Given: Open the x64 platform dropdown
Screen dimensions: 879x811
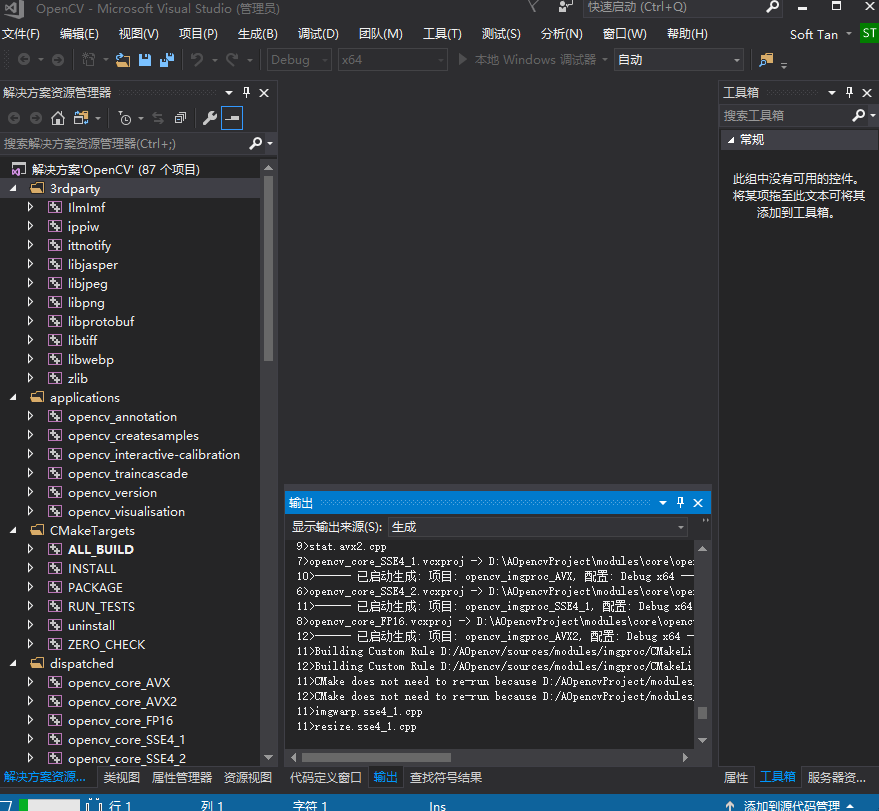Looking at the screenshot, I should pos(392,59).
